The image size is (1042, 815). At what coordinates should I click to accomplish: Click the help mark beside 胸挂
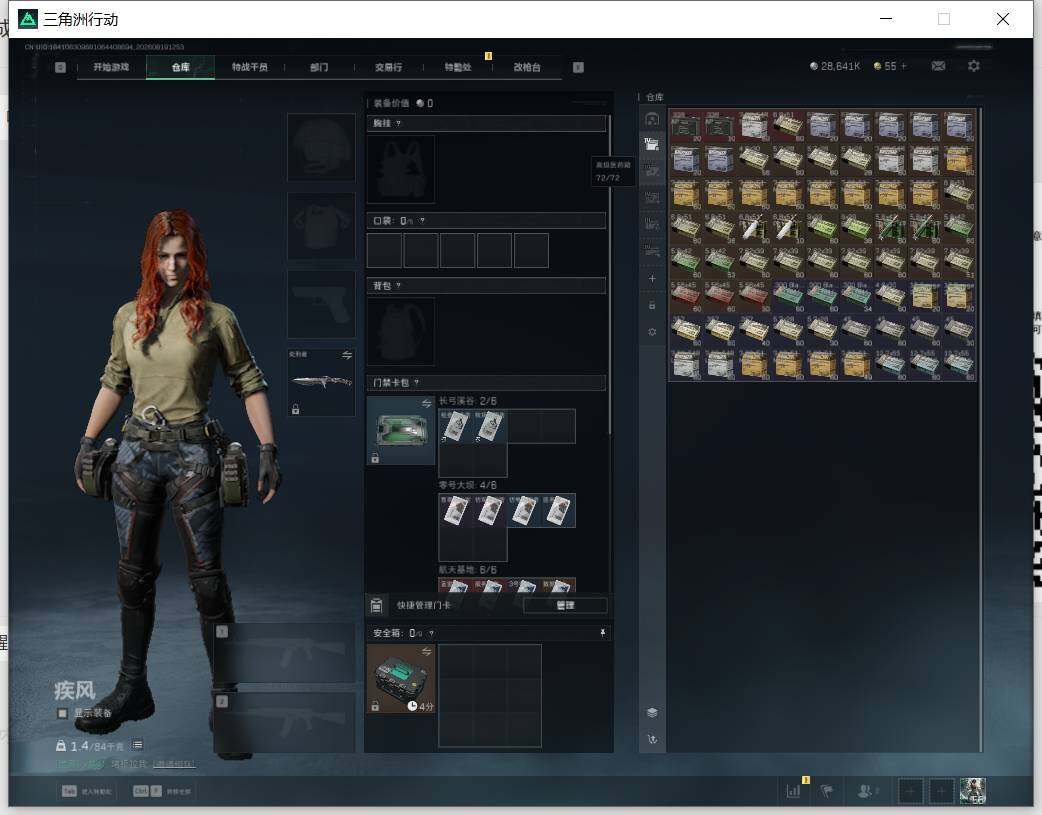click(398, 124)
